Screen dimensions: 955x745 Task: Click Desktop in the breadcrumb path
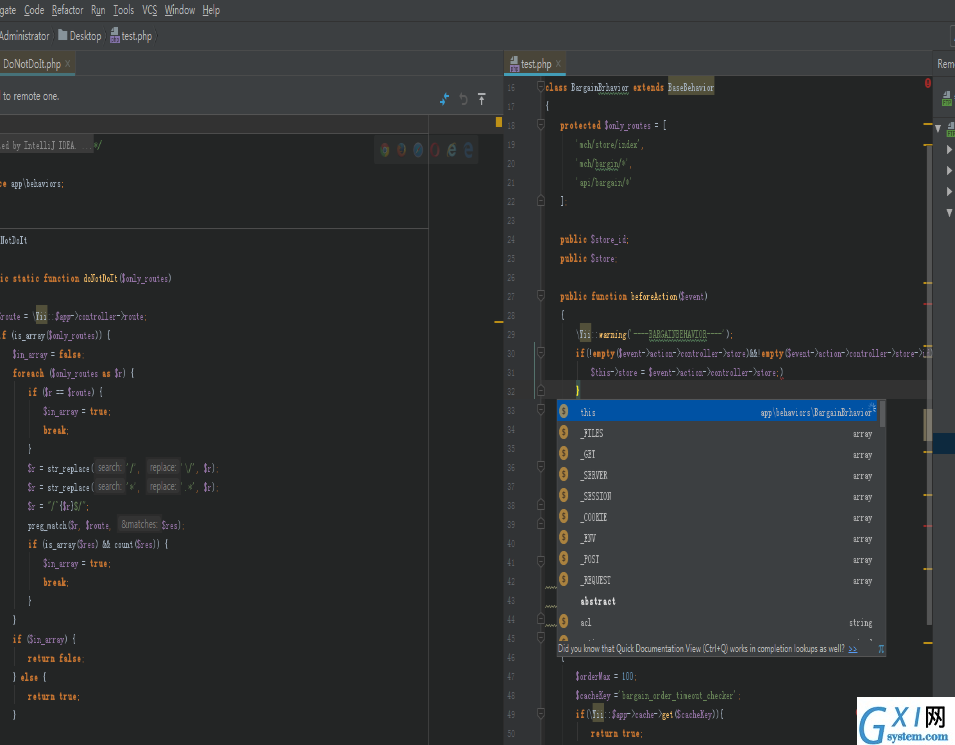tap(85, 36)
